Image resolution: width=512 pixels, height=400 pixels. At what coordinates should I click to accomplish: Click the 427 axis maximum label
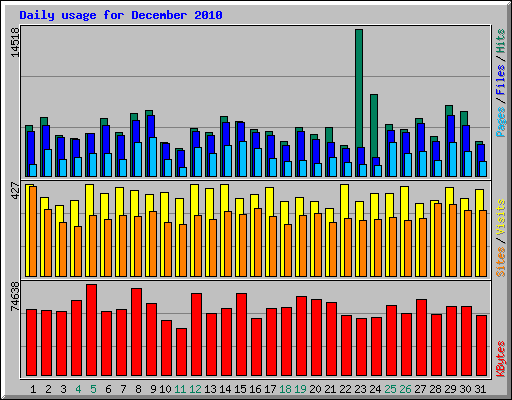tap(15, 191)
